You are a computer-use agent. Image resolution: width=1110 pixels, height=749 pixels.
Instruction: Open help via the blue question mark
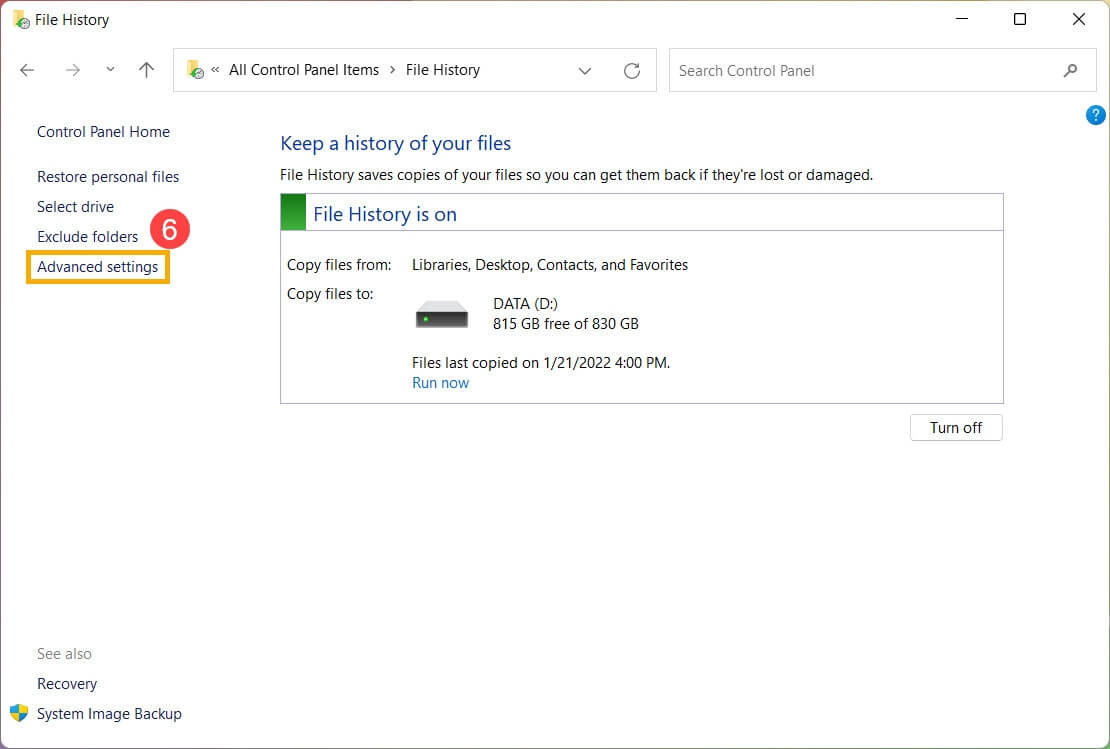pos(1095,115)
